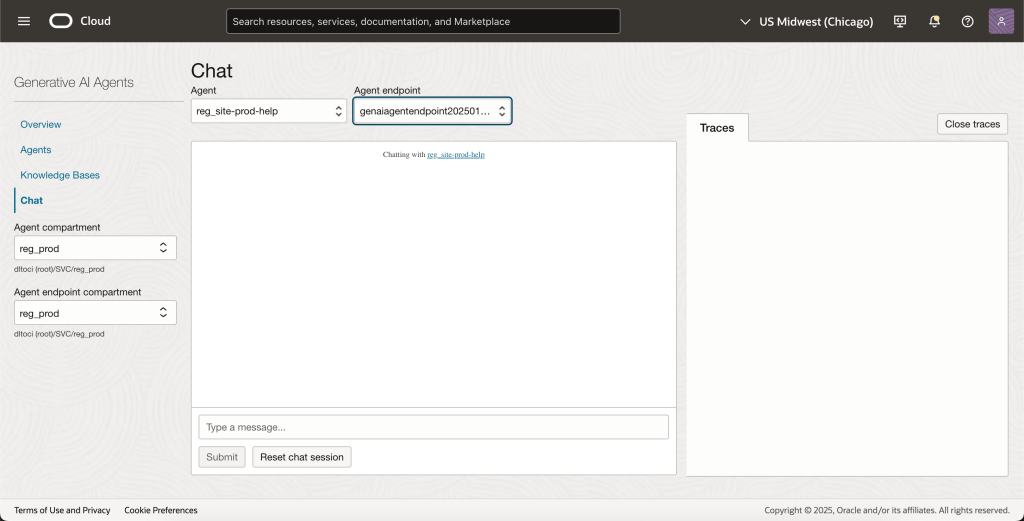This screenshot has width=1024, height=521.
Task: Open the notifications bell icon
Action: point(934,21)
